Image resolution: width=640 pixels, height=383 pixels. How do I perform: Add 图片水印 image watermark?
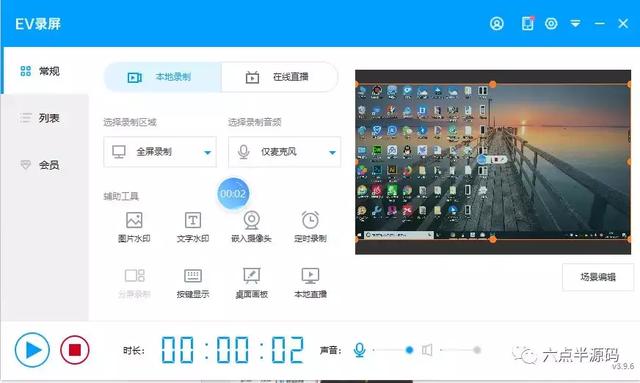point(134,227)
